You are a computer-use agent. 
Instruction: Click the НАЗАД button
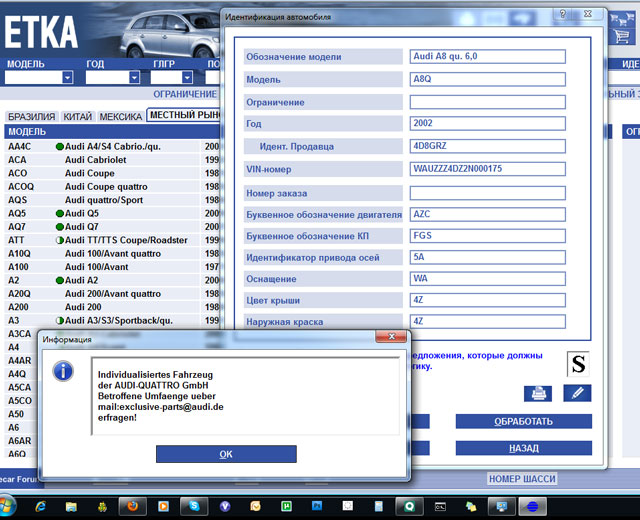523,448
